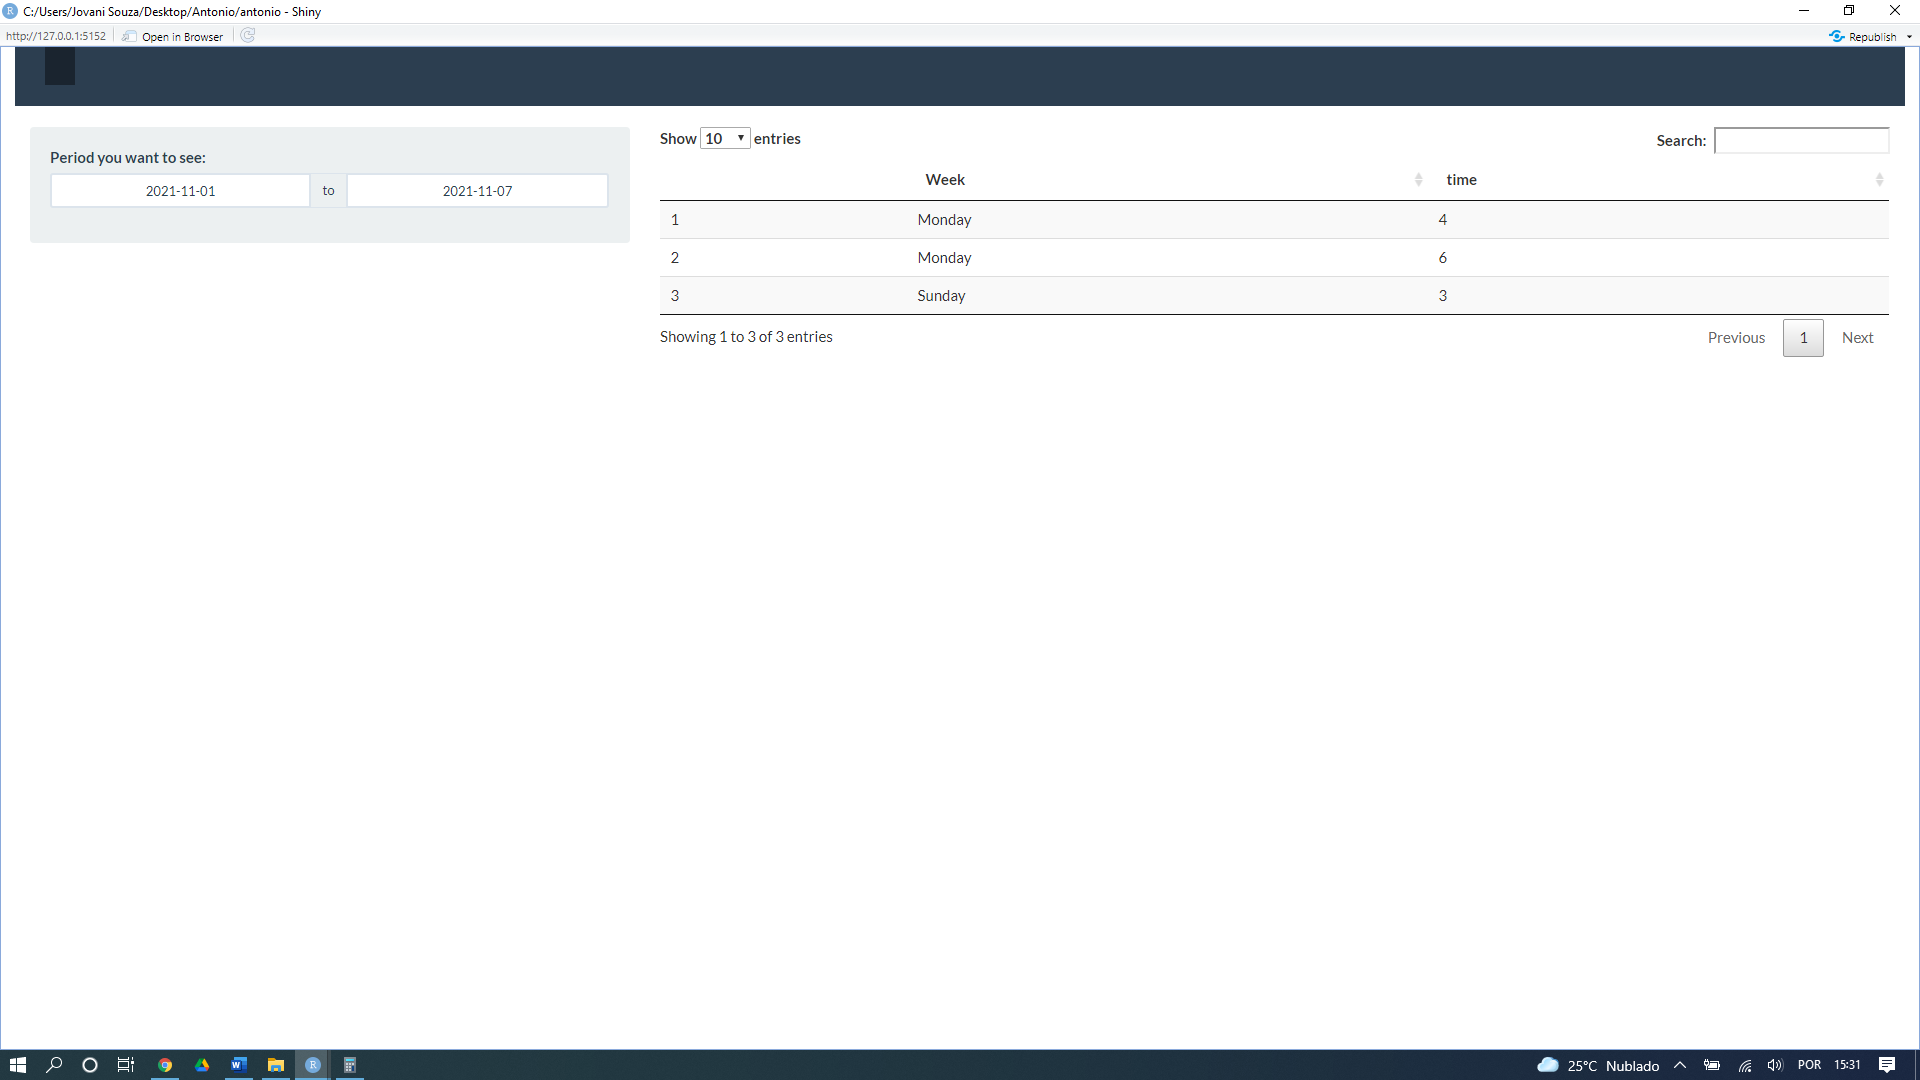This screenshot has height=1080, width=1920.
Task: Click the dark square navbar icon
Action: (60, 66)
